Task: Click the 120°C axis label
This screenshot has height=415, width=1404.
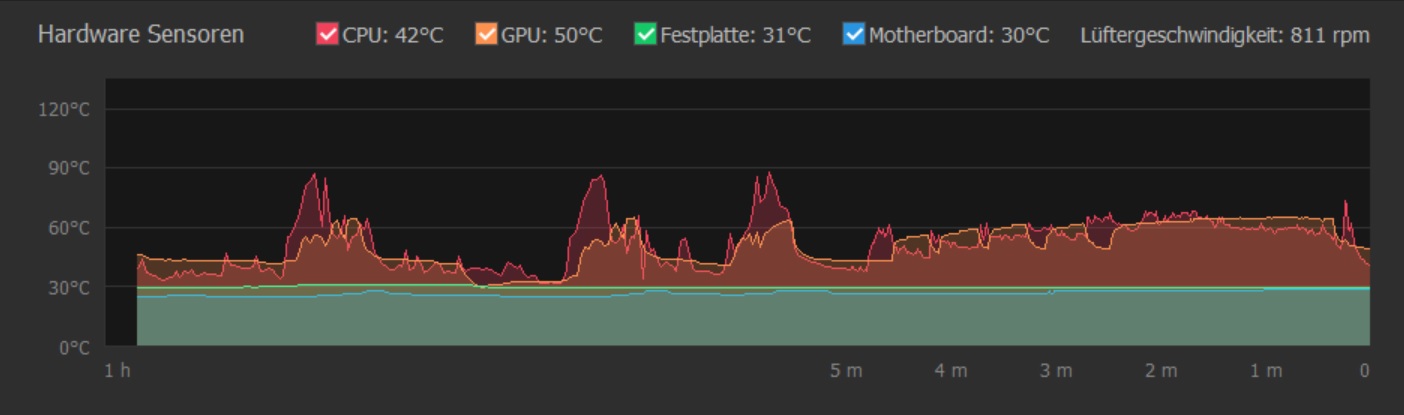Action: coord(64,109)
